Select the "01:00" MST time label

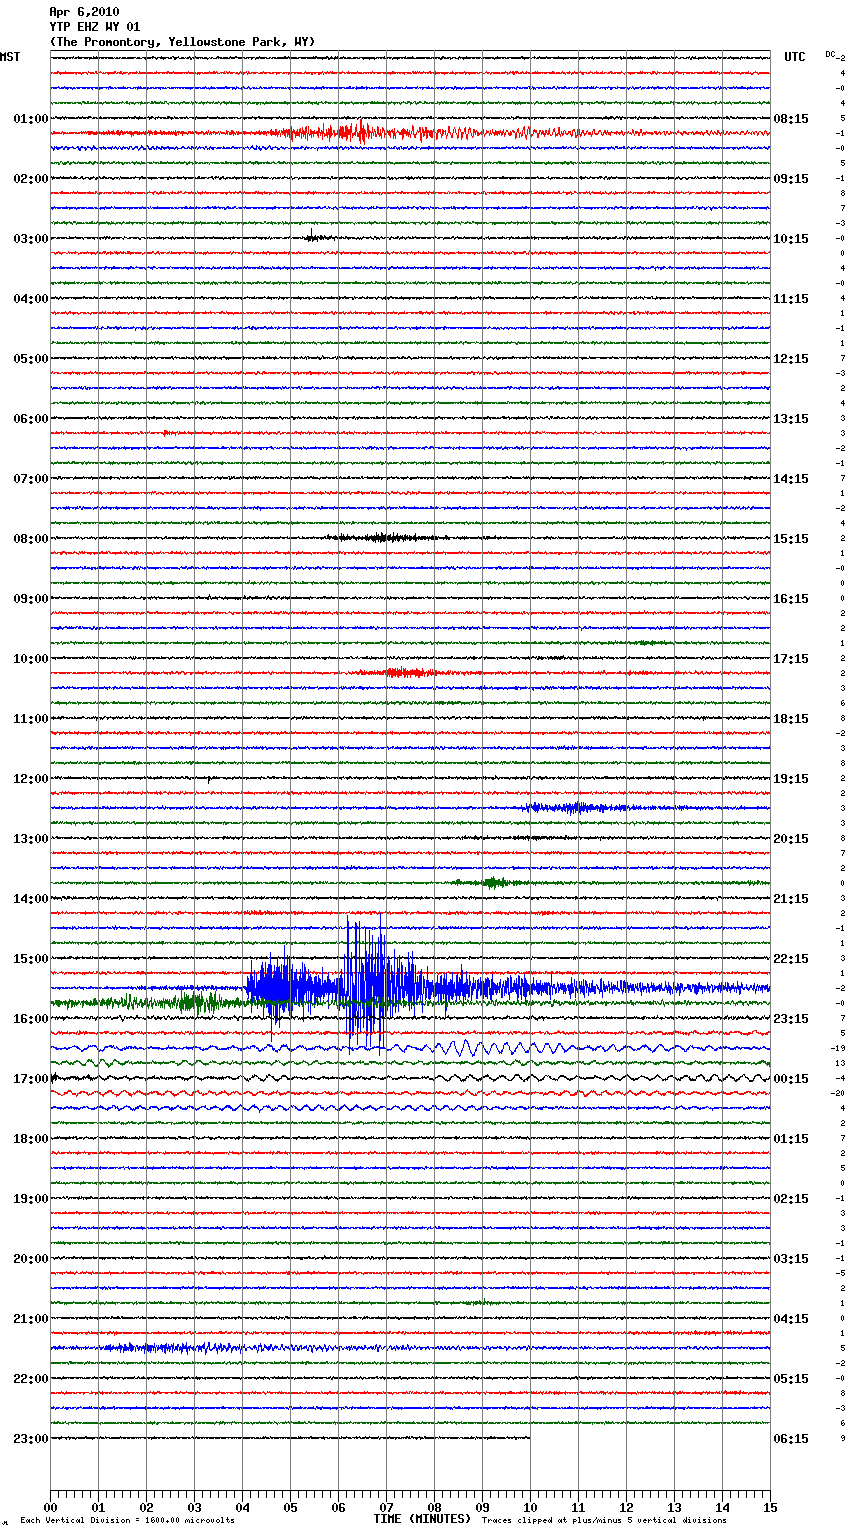point(30,119)
